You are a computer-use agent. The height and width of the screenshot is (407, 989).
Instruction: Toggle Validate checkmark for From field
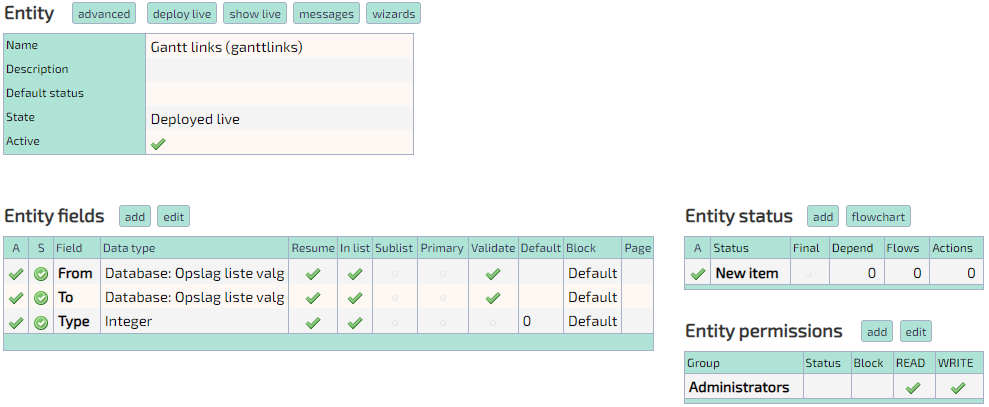point(492,273)
